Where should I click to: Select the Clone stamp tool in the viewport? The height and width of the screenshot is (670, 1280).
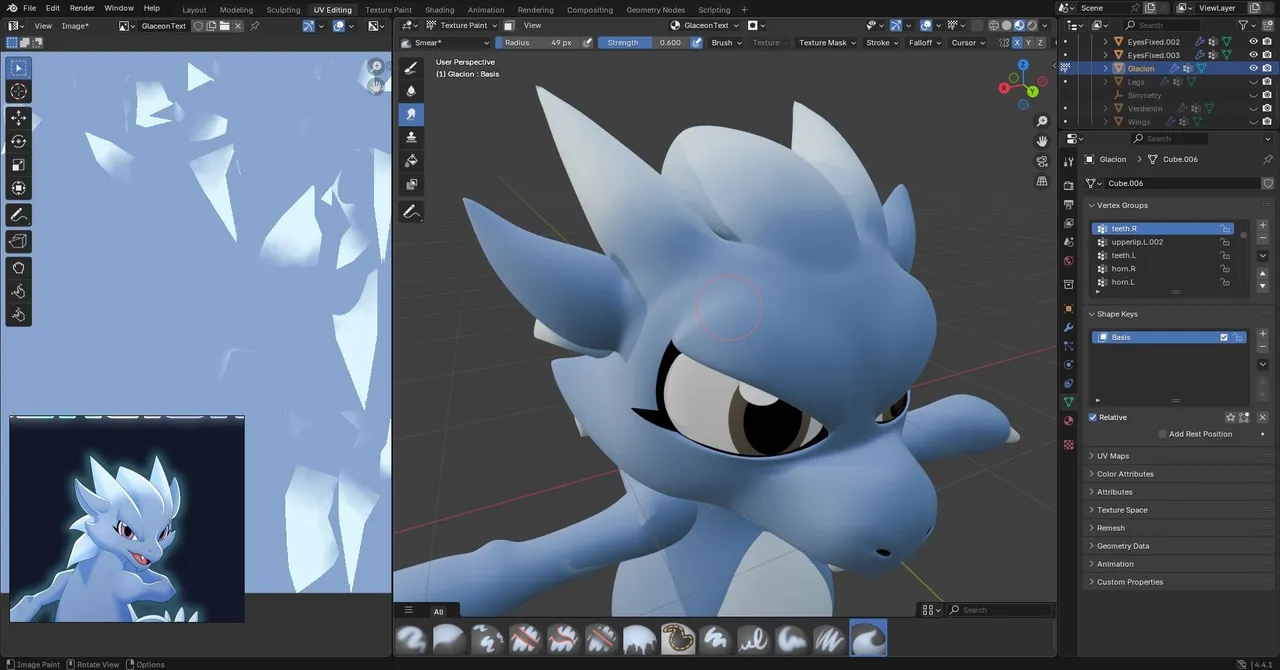411,138
